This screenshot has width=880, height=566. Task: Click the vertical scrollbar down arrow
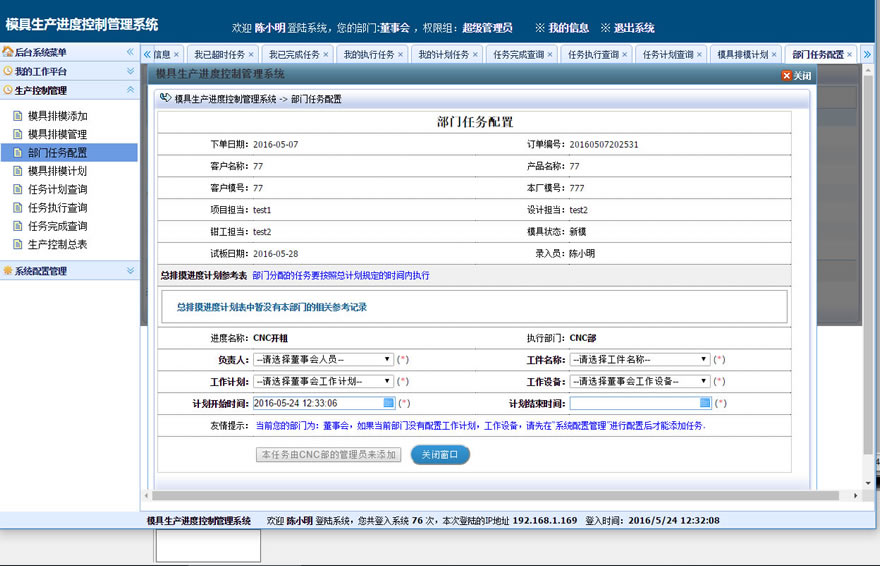click(x=868, y=483)
